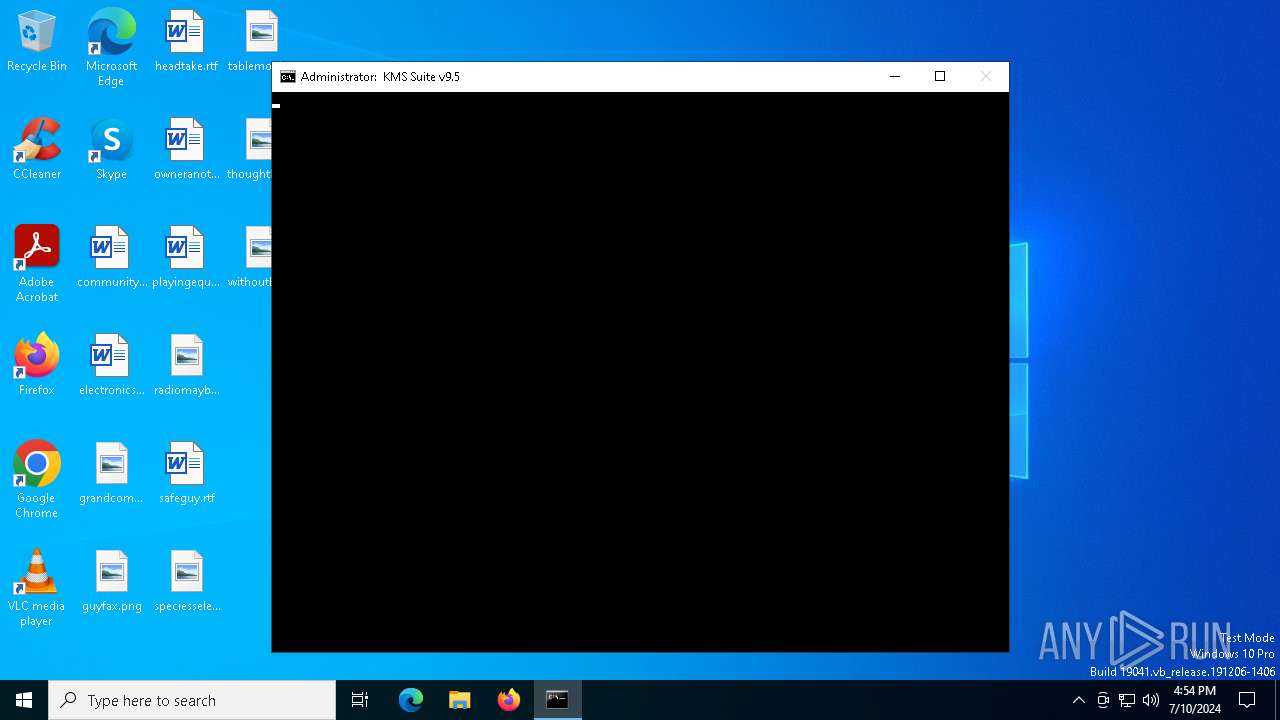Show hidden system tray icons
1280x720 pixels.
click(x=1078, y=700)
